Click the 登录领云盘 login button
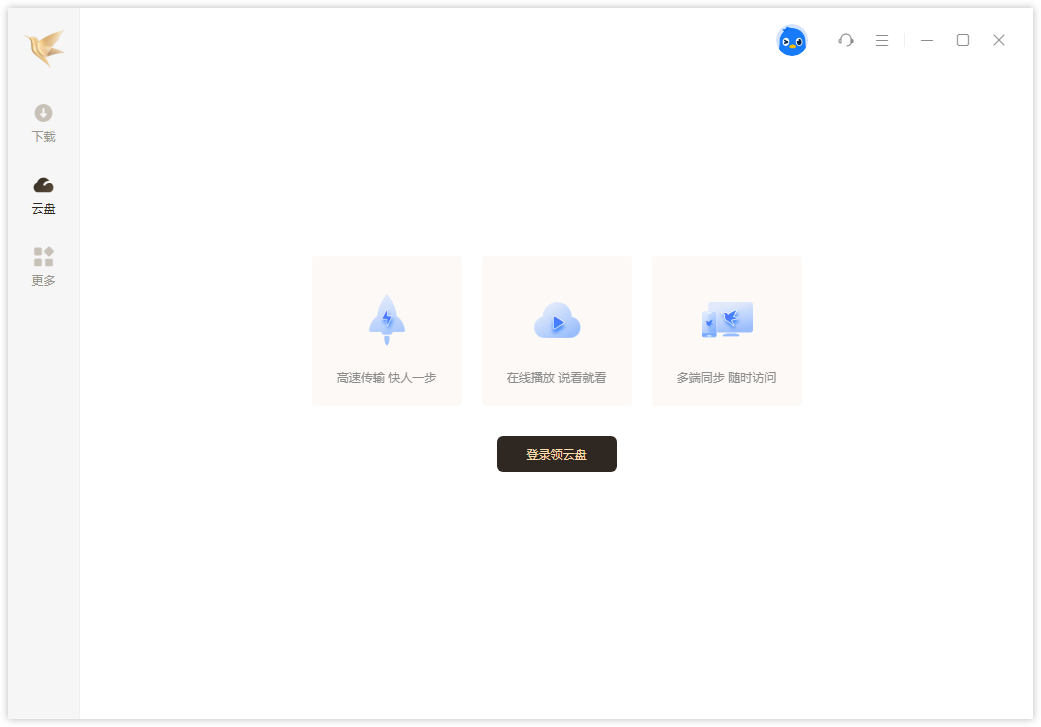1041x727 pixels. [556, 454]
